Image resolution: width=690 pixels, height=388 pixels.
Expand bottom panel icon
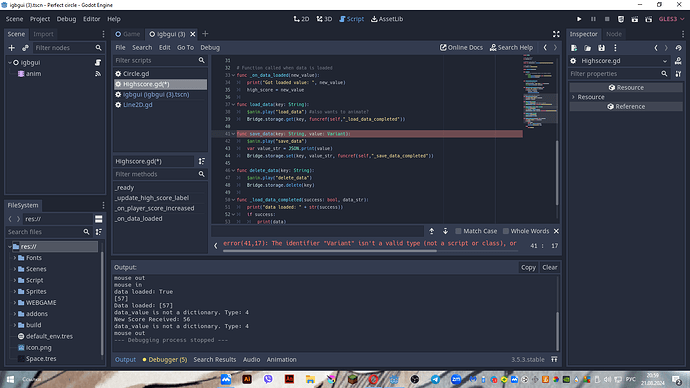pyautogui.click(x=554, y=359)
